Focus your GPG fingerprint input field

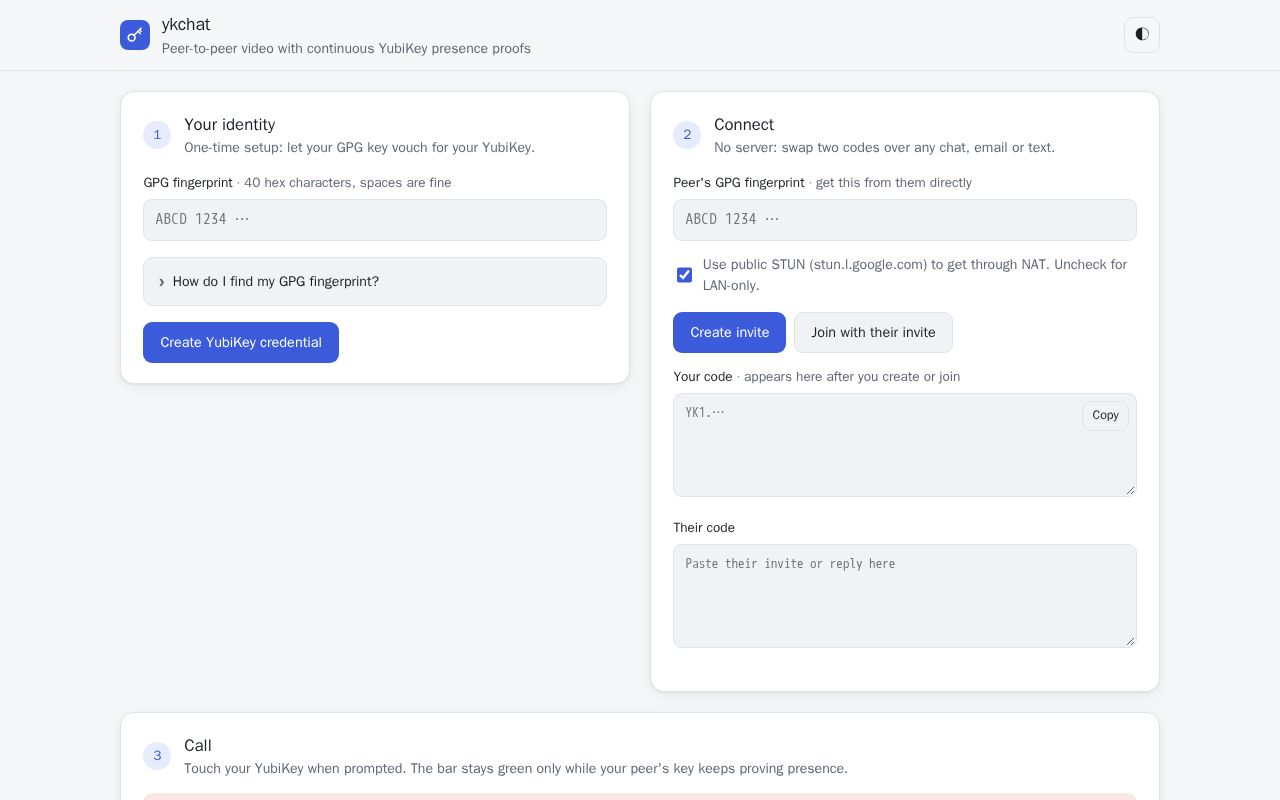pos(375,220)
